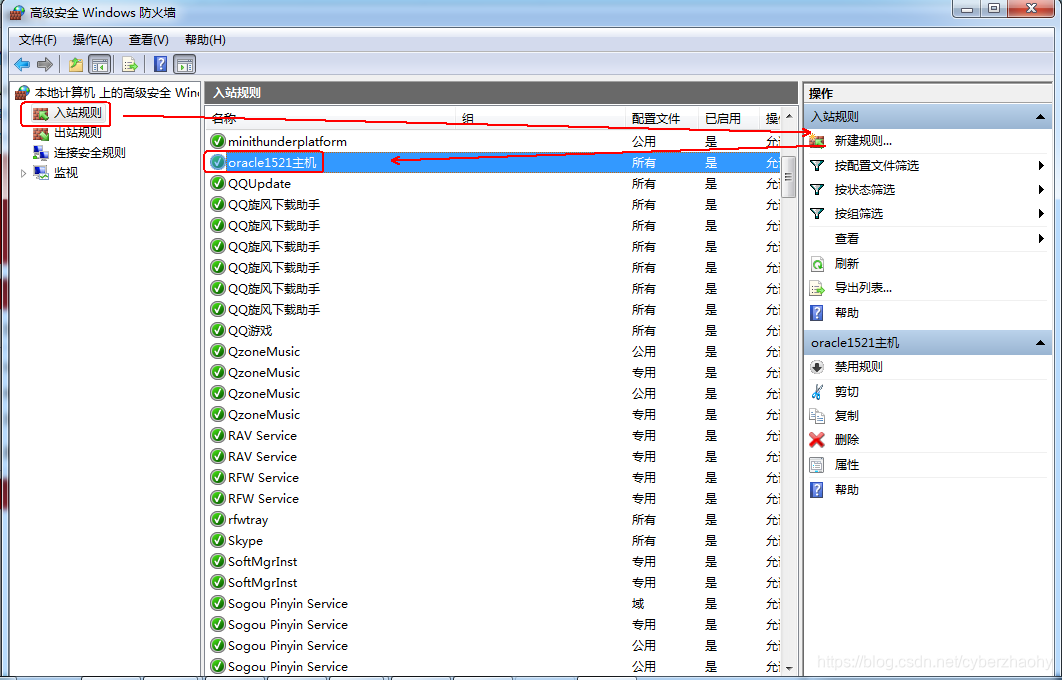Click 复制 in the actions pane
The width and height of the screenshot is (1062, 680).
(x=847, y=416)
